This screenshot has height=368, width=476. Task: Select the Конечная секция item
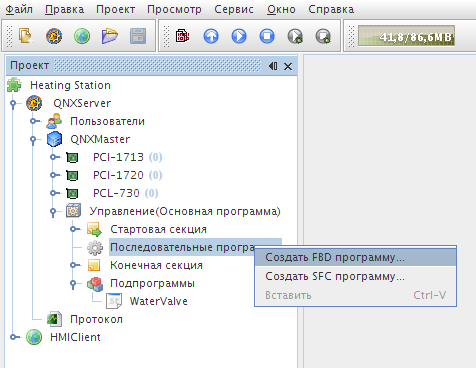pyautogui.click(x=156, y=265)
